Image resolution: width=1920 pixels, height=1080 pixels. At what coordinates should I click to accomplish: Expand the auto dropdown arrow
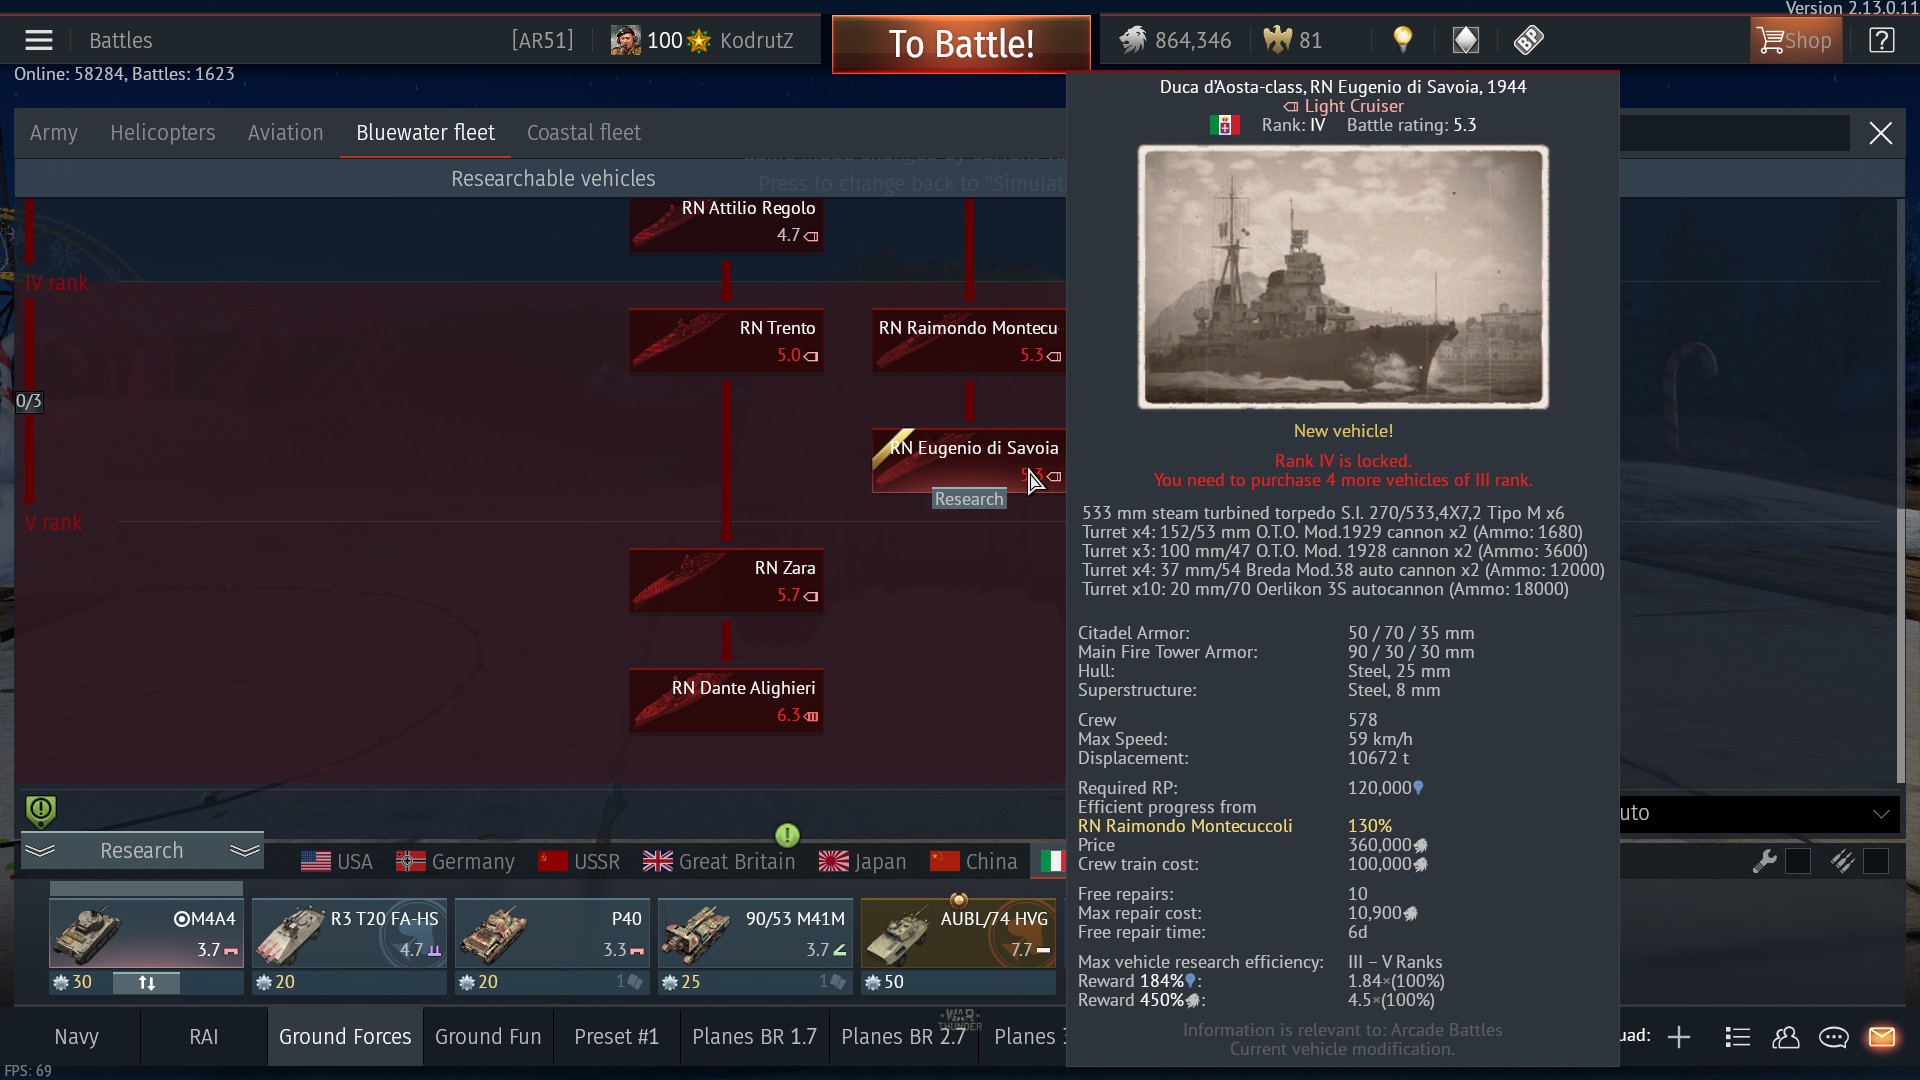pos(1881,813)
